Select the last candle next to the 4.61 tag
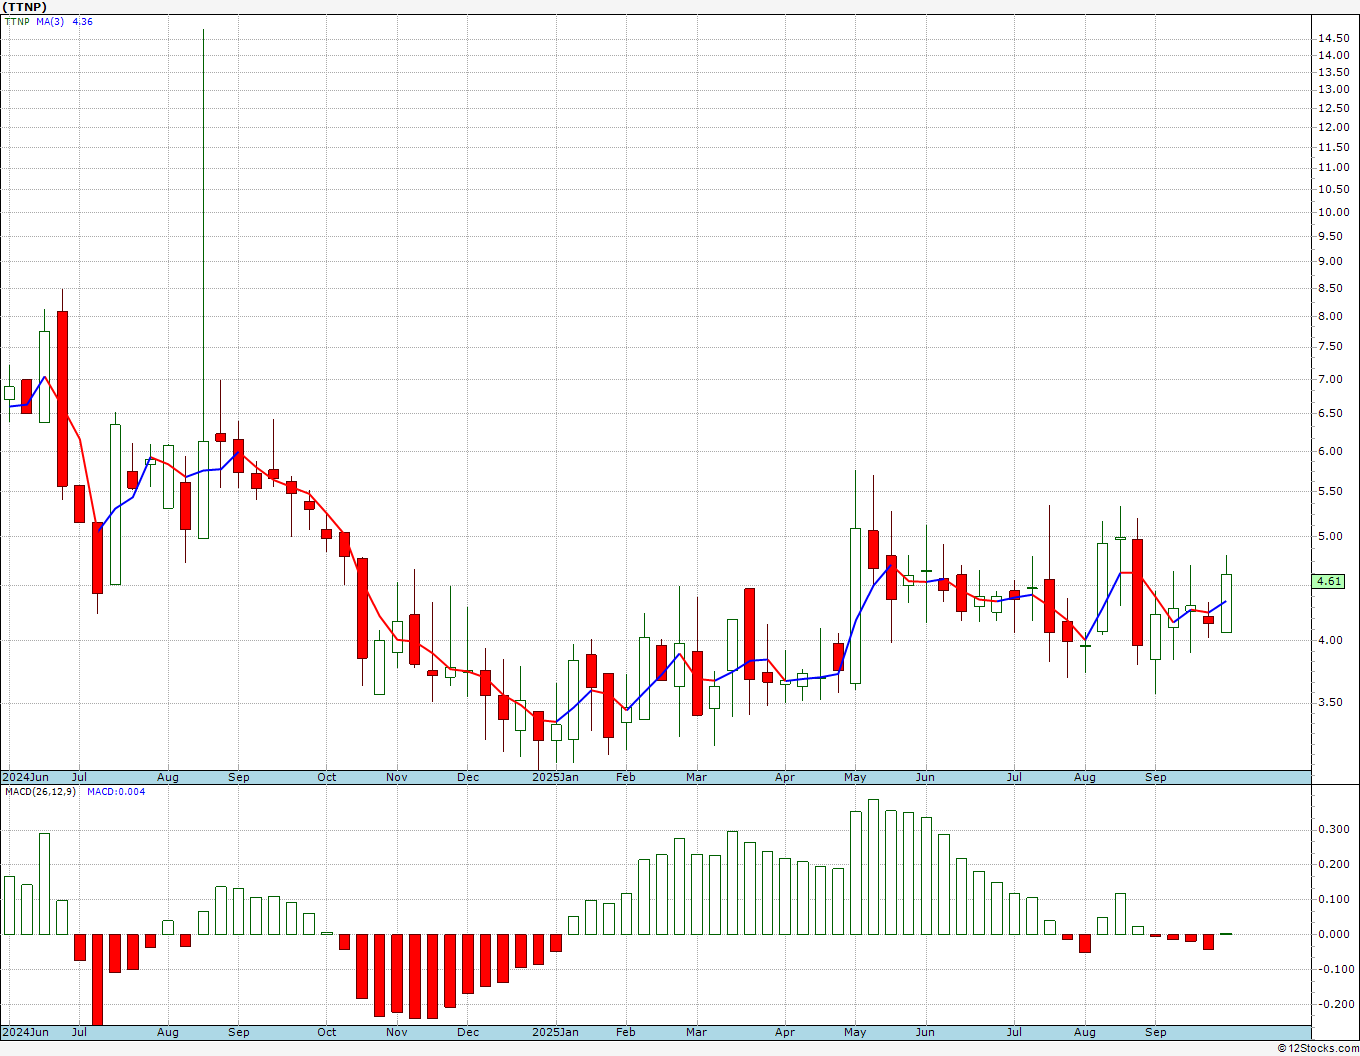The image size is (1360, 1056). pyautogui.click(x=1226, y=603)
